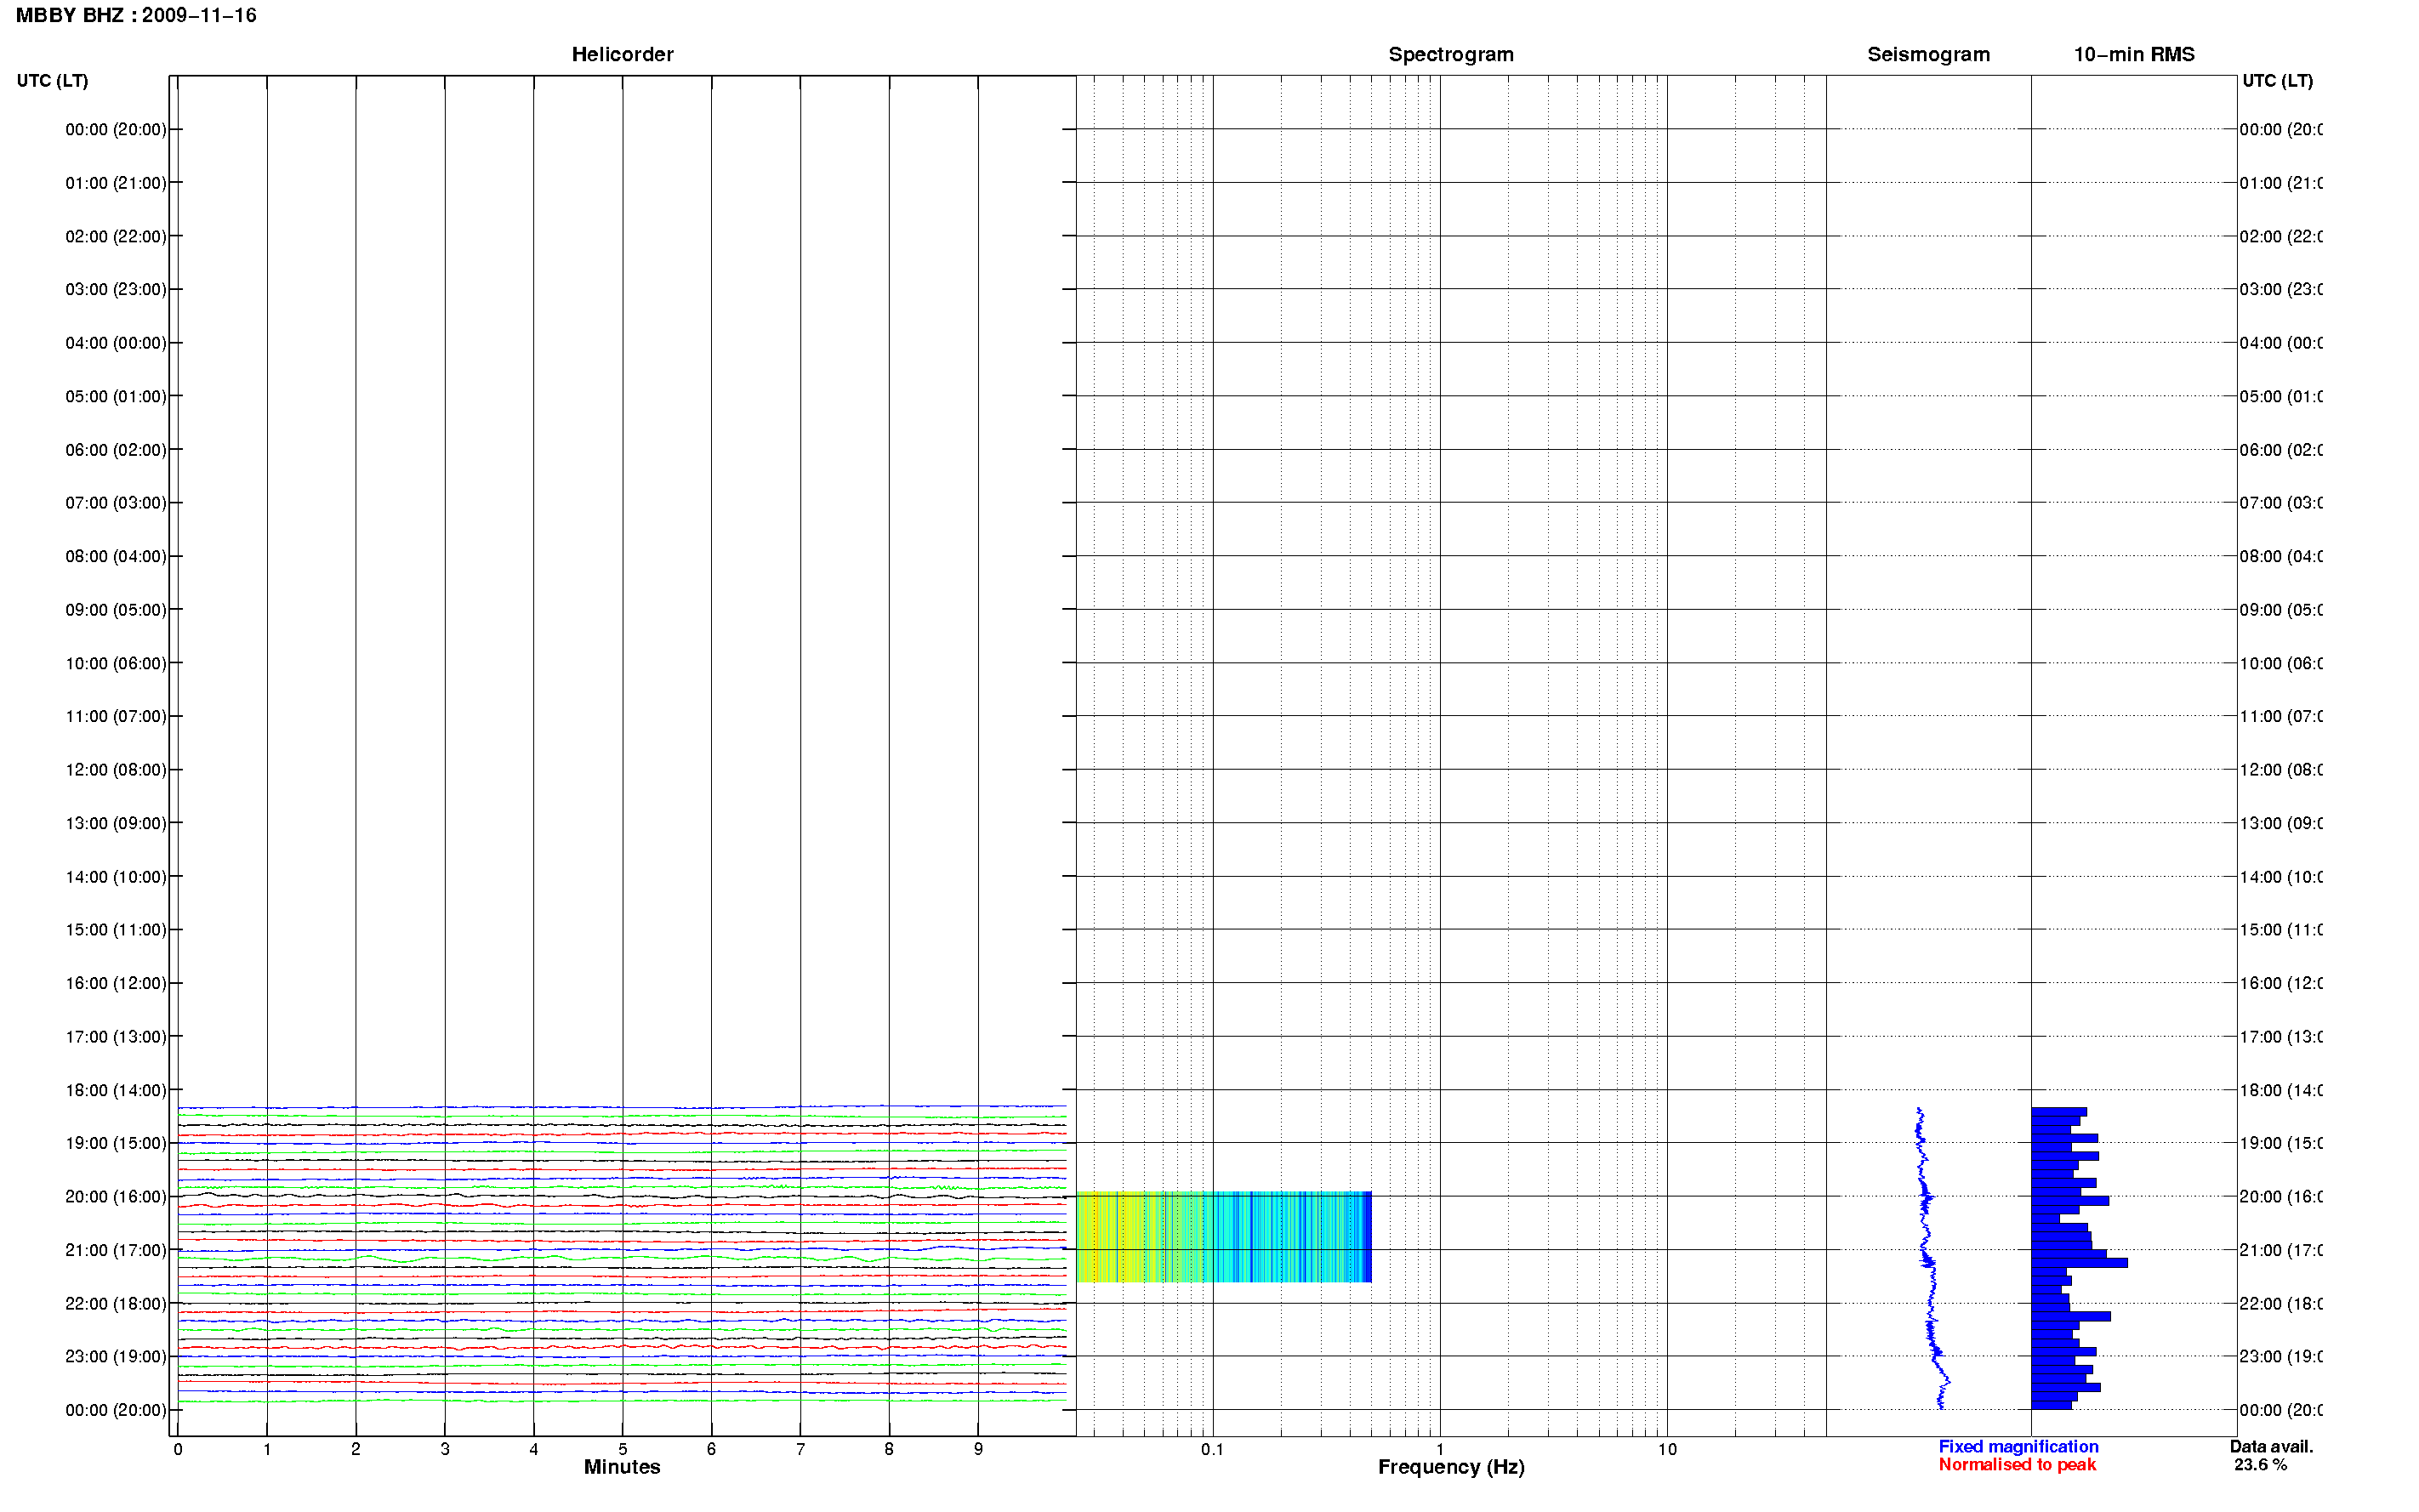This screenshot has width=2419, height=1512.
Task: Select the Seismogram panel heading
Action: click(x=1928, y=54)
